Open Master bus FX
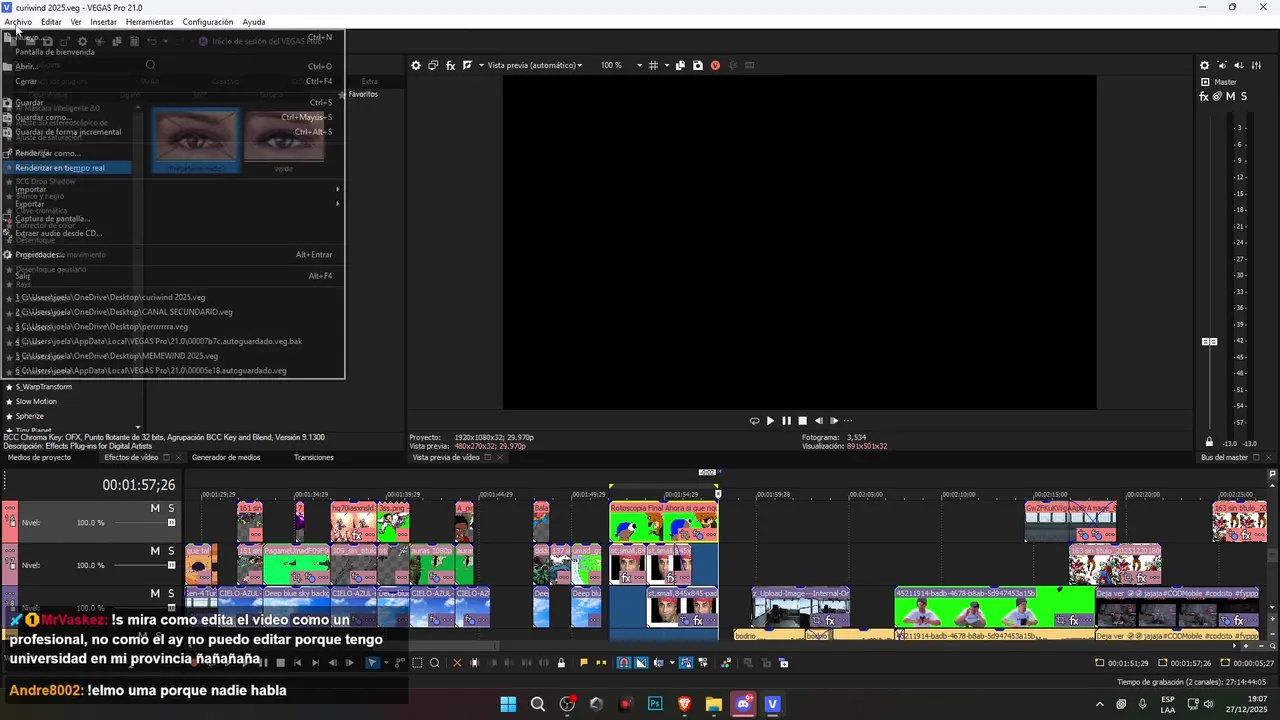The width and height of the screenshot is (1280, 720). pyautogui.click(x=1204, y=96)
